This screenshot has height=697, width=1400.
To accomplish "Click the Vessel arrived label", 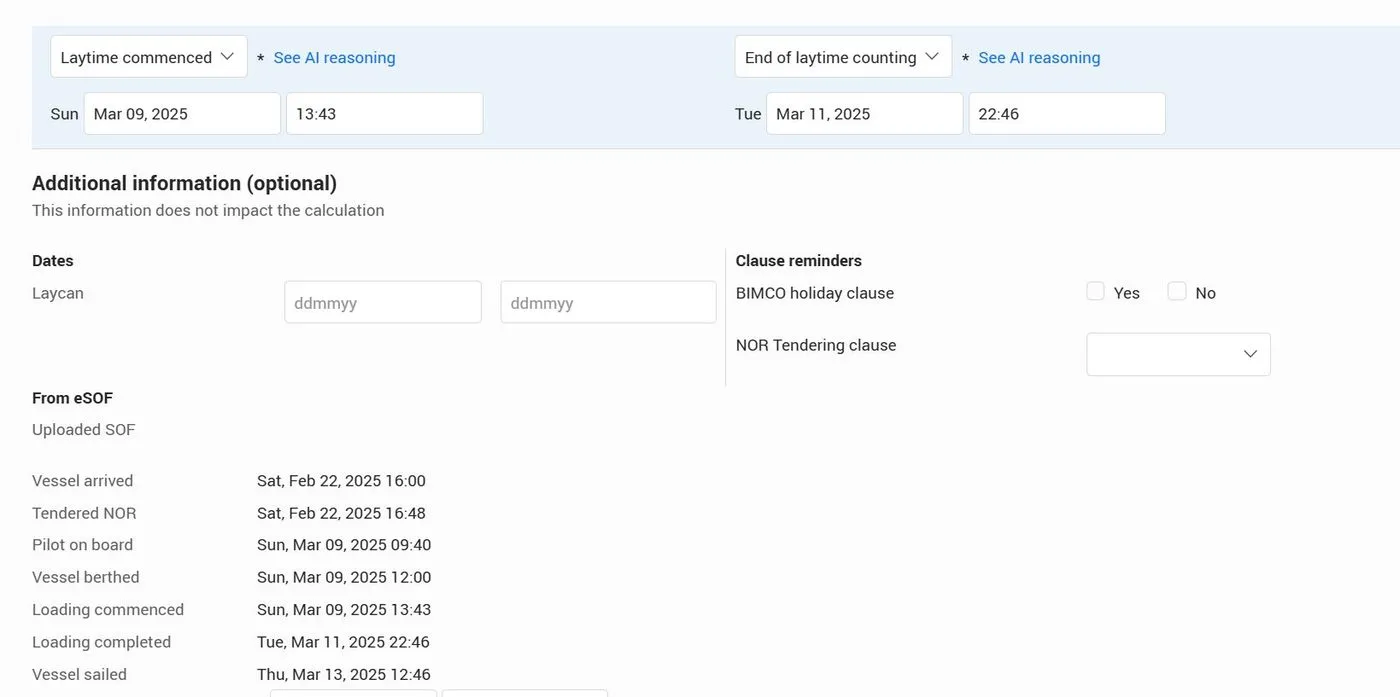I will [82, 481].
